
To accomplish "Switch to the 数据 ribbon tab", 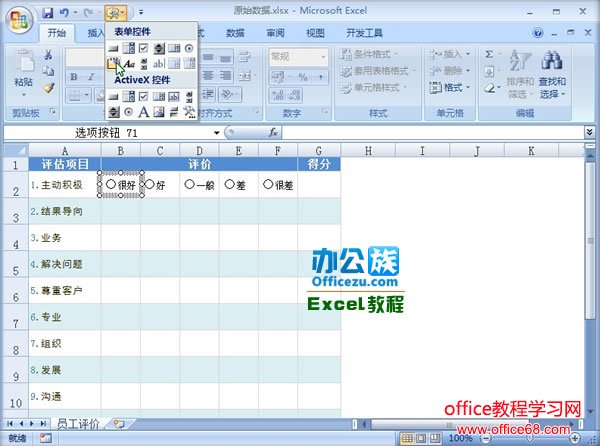I will [x=235, y=33].
